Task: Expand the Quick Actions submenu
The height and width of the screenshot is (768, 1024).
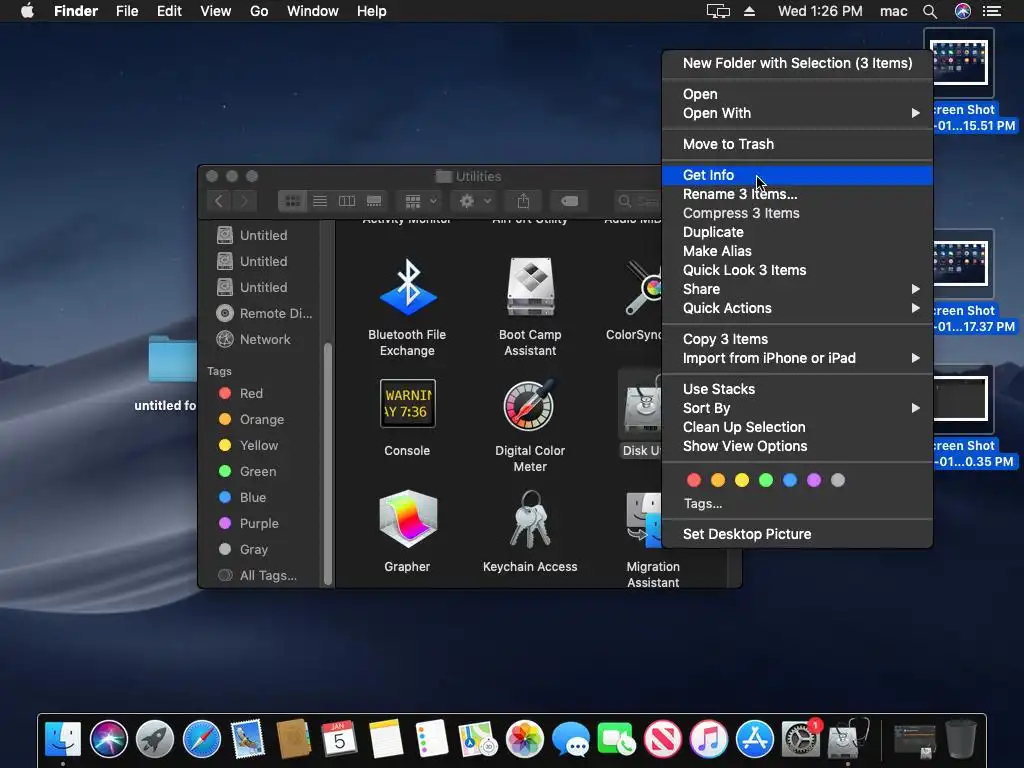Action: [x=797, y=308]
